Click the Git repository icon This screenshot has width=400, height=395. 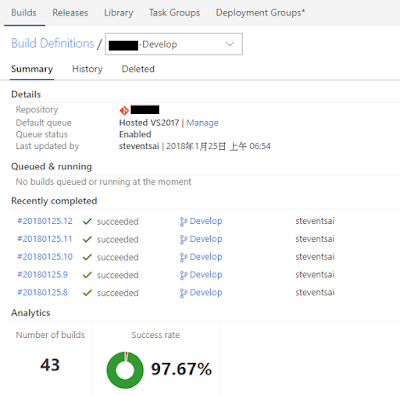coord(124,110)
